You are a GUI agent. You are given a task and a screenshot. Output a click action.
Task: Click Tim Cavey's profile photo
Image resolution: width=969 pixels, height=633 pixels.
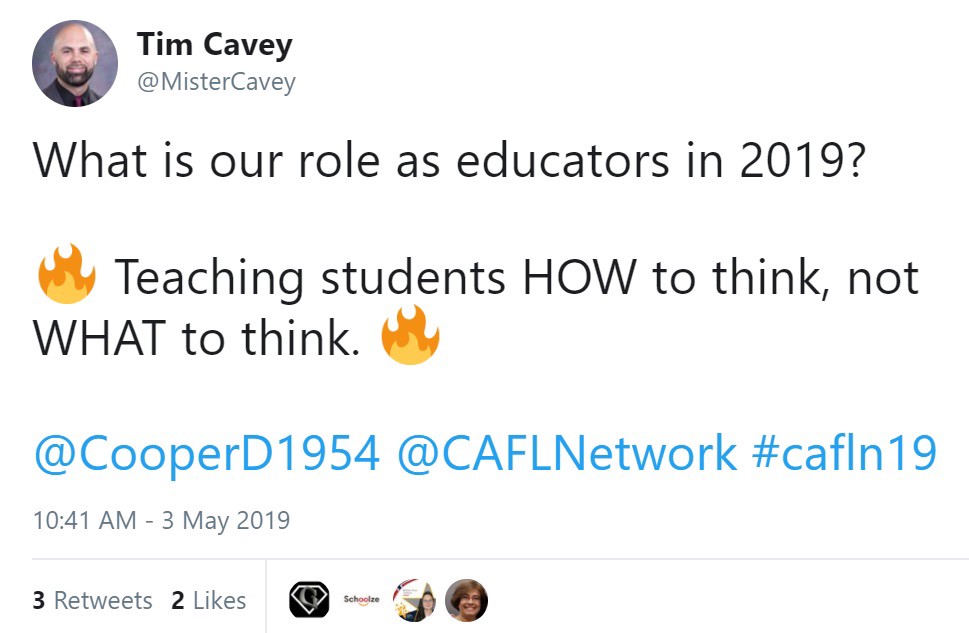click(x=75, y=63)
